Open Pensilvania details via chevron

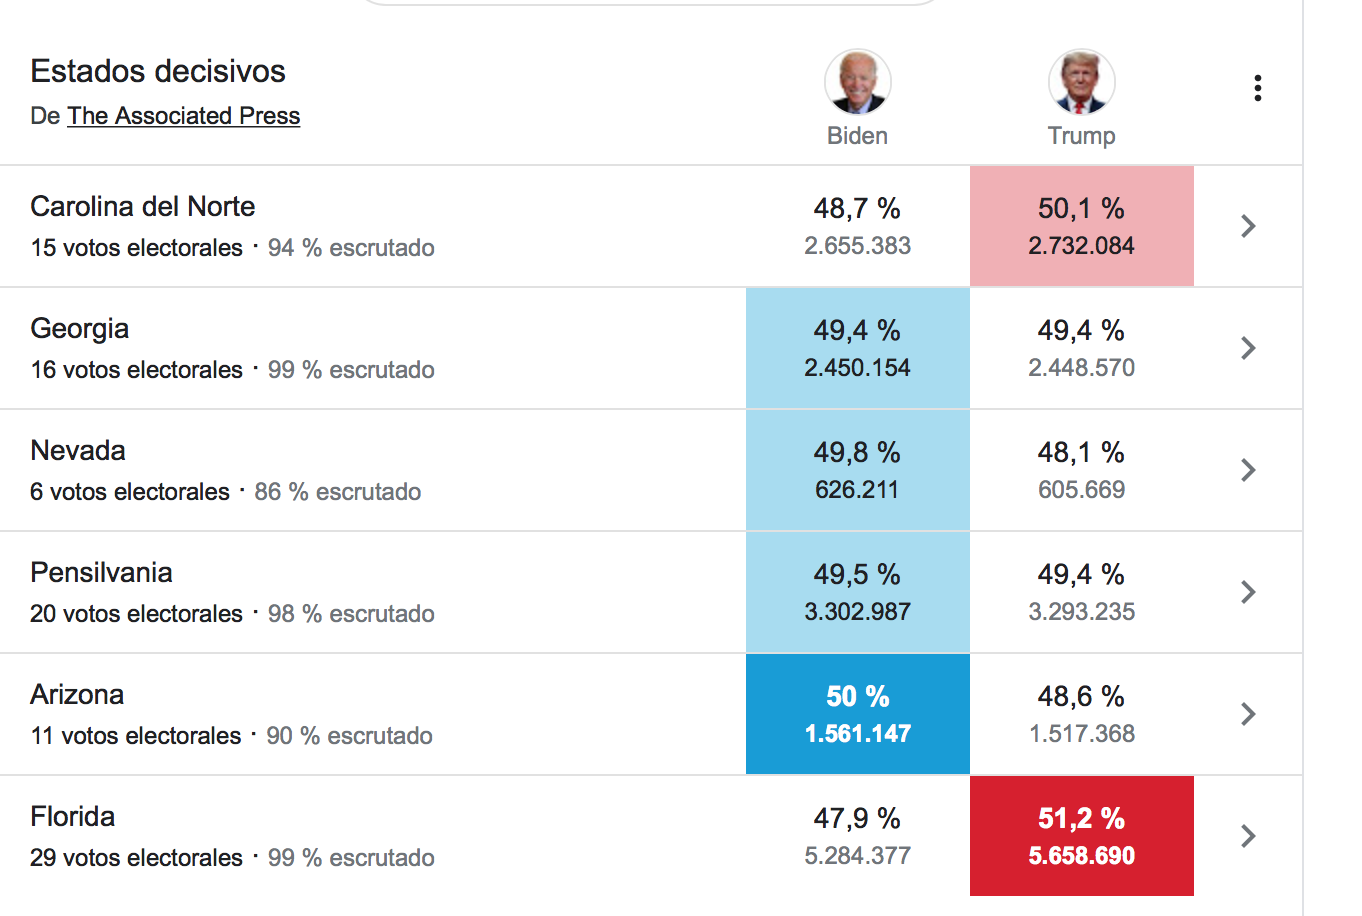tap(1248, 592)
